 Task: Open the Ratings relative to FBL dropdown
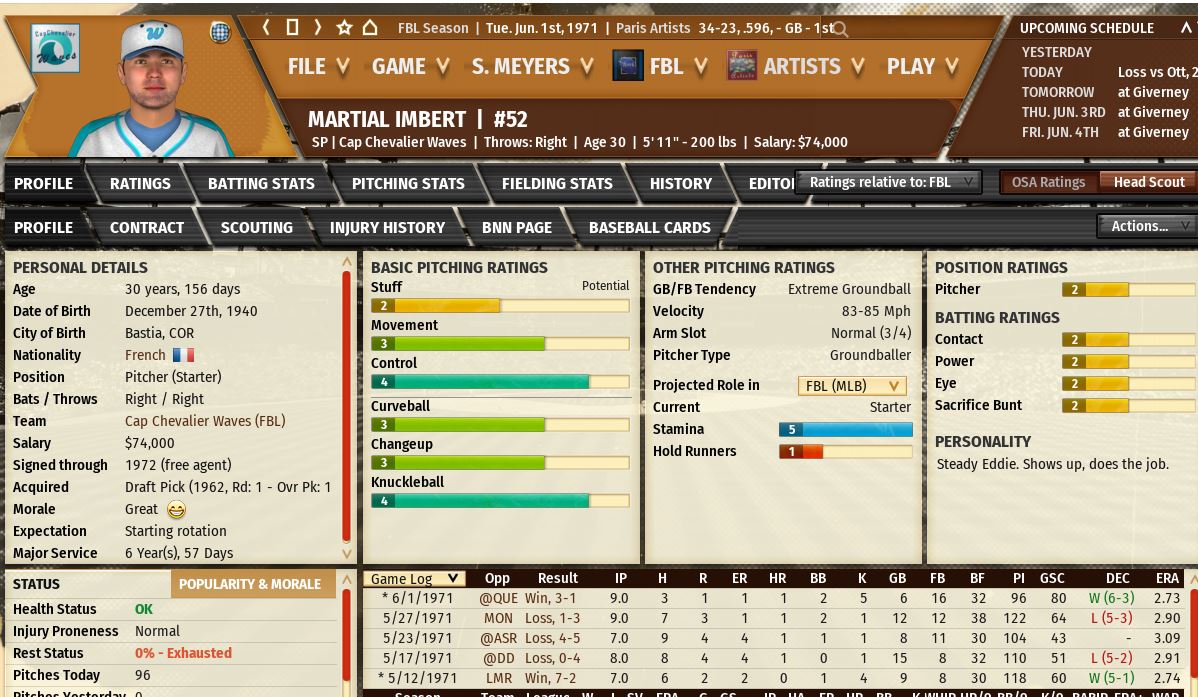click(889, 182)
